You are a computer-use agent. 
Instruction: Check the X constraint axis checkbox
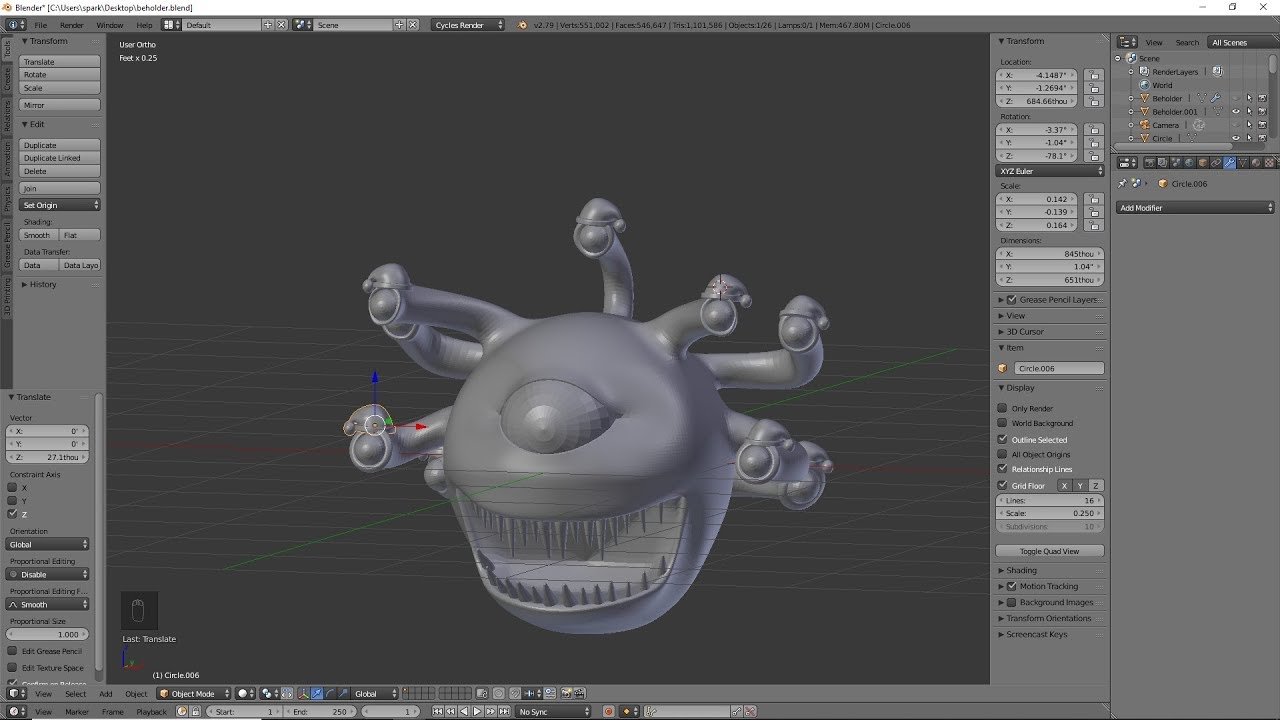point(12,487)
